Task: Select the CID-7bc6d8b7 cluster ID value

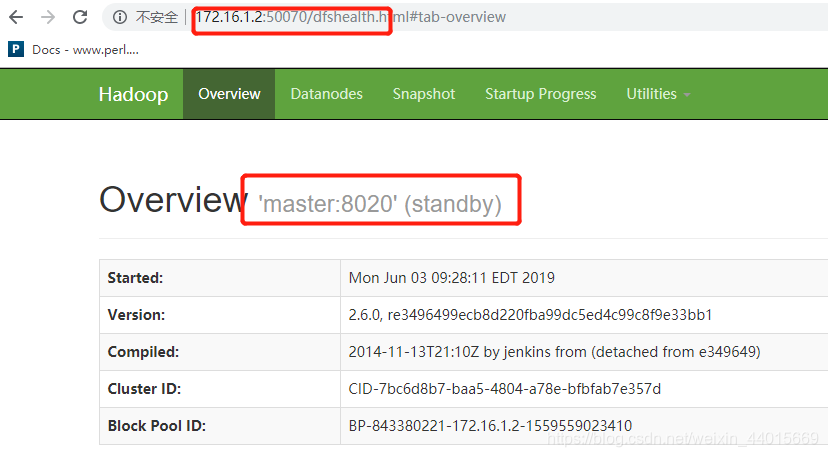Action: pos(504,389)
